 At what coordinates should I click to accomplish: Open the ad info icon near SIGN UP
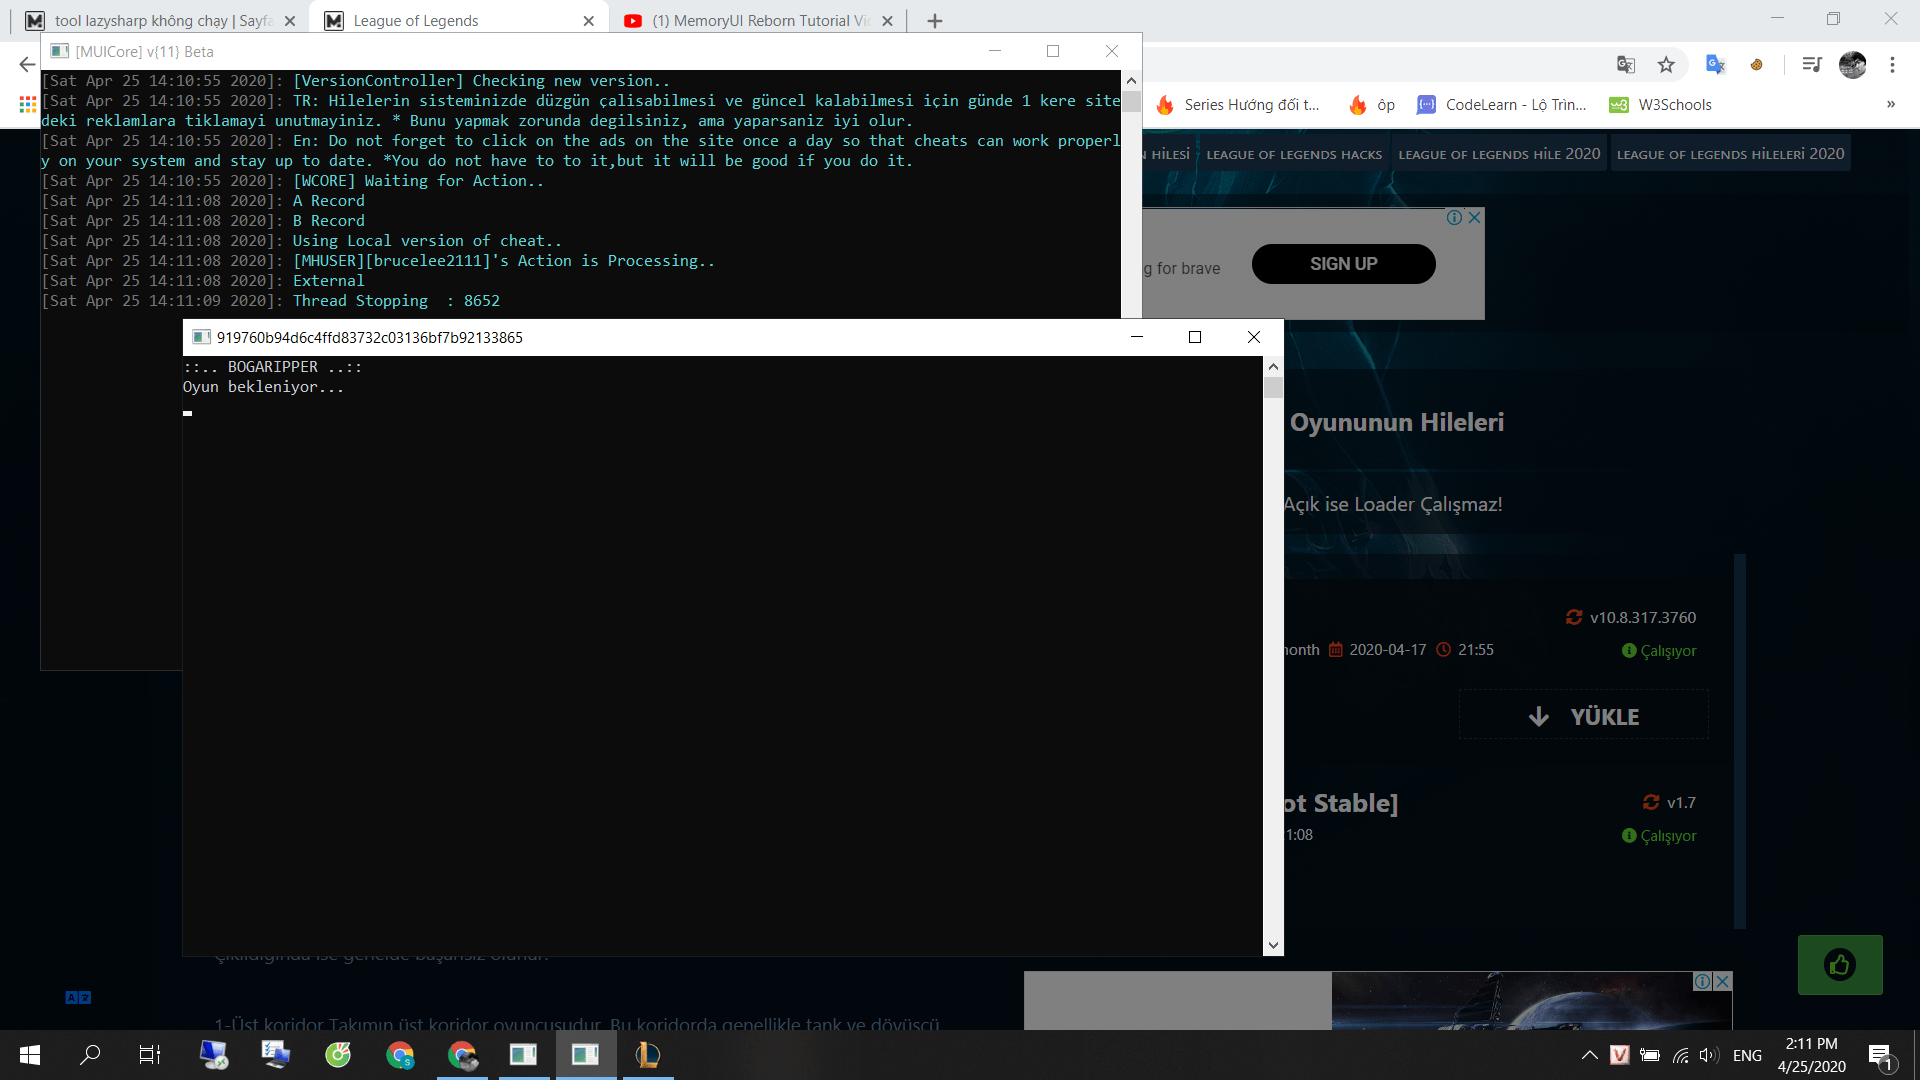point(1455,217)
